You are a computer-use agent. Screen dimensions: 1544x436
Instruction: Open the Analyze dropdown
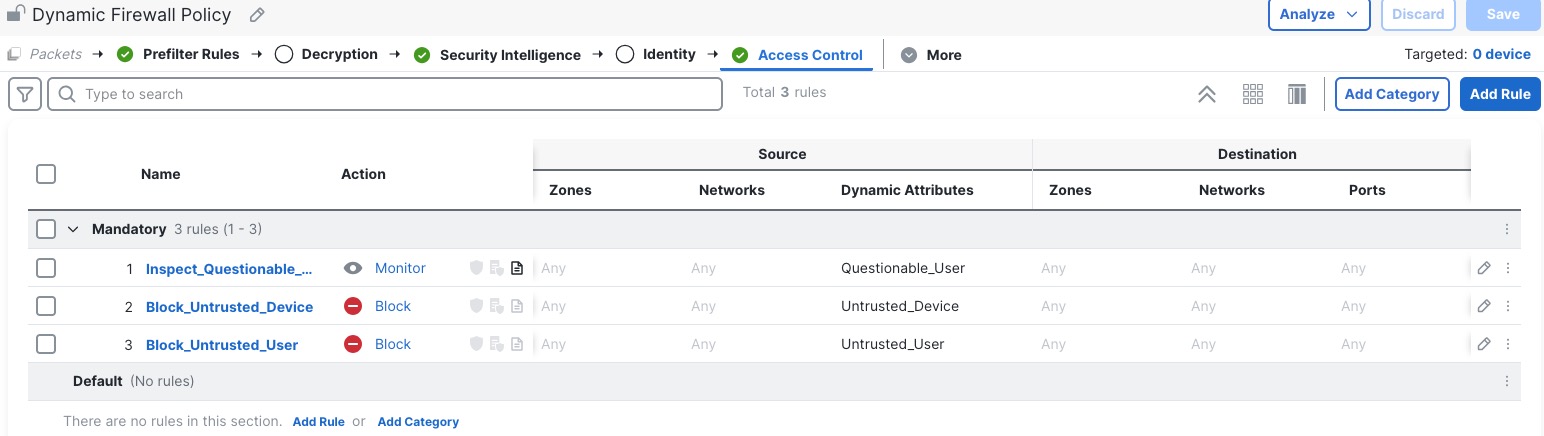1318,15
